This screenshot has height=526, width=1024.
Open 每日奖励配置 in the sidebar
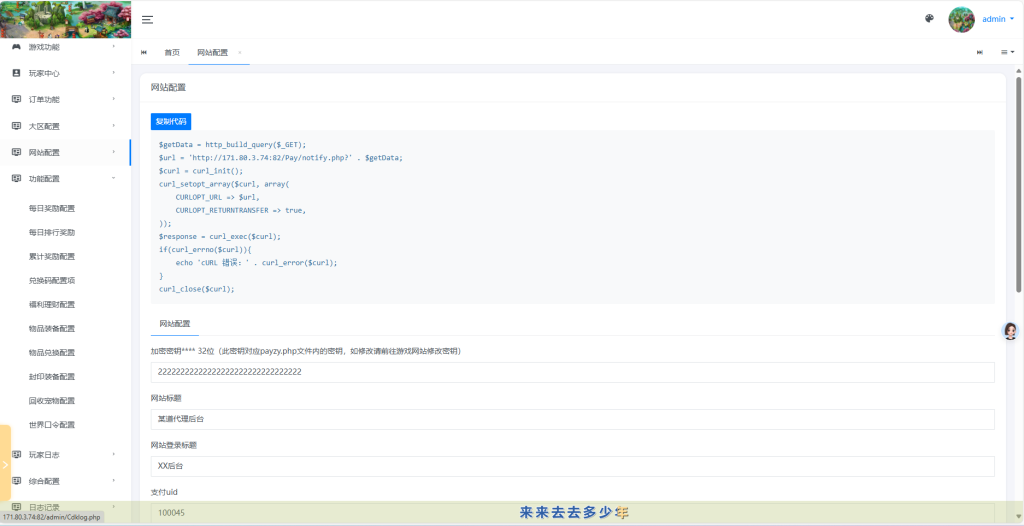point(52,208)
